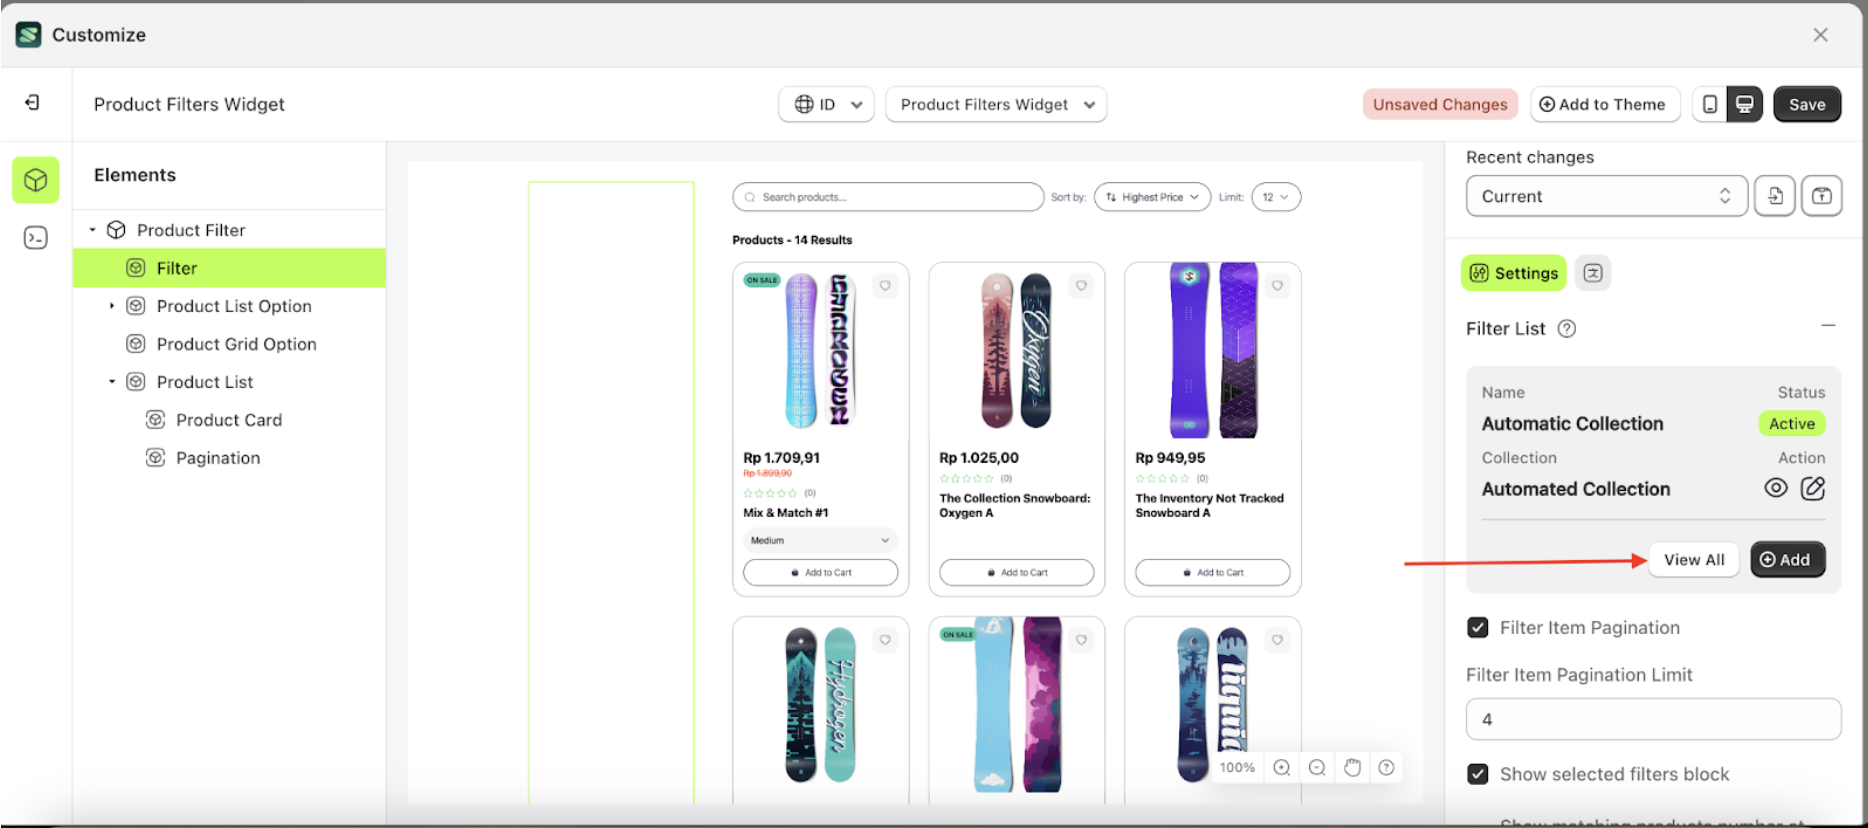1868x828 pixels.
Task: Open the Sort by Highest Price dropdown
Action: (1152, 197)
